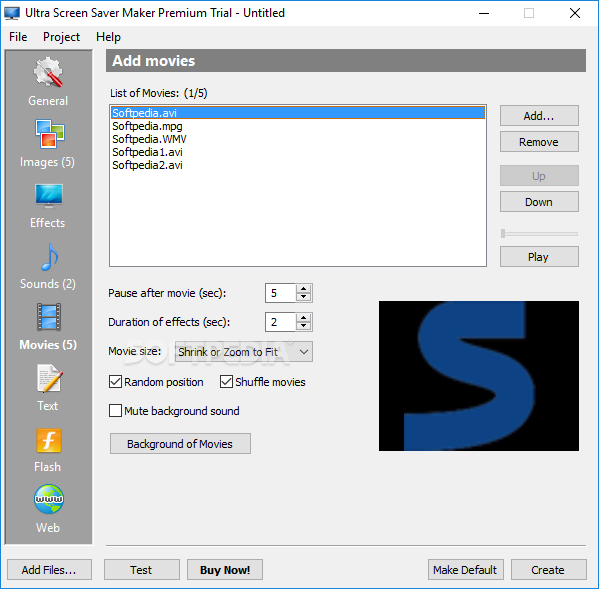Image resolution: width=599 pixels, height=589 pixels.
Task: Remove the selected movie
Action: [x=539, y=142]
